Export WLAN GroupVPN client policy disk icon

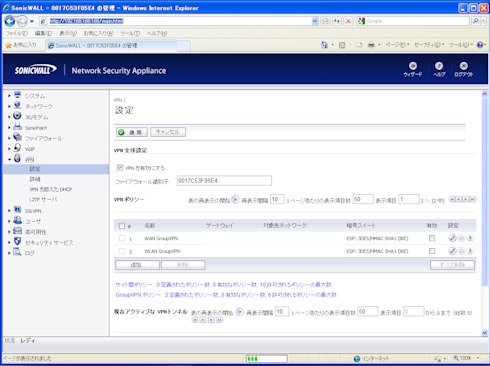pos(470,251)
